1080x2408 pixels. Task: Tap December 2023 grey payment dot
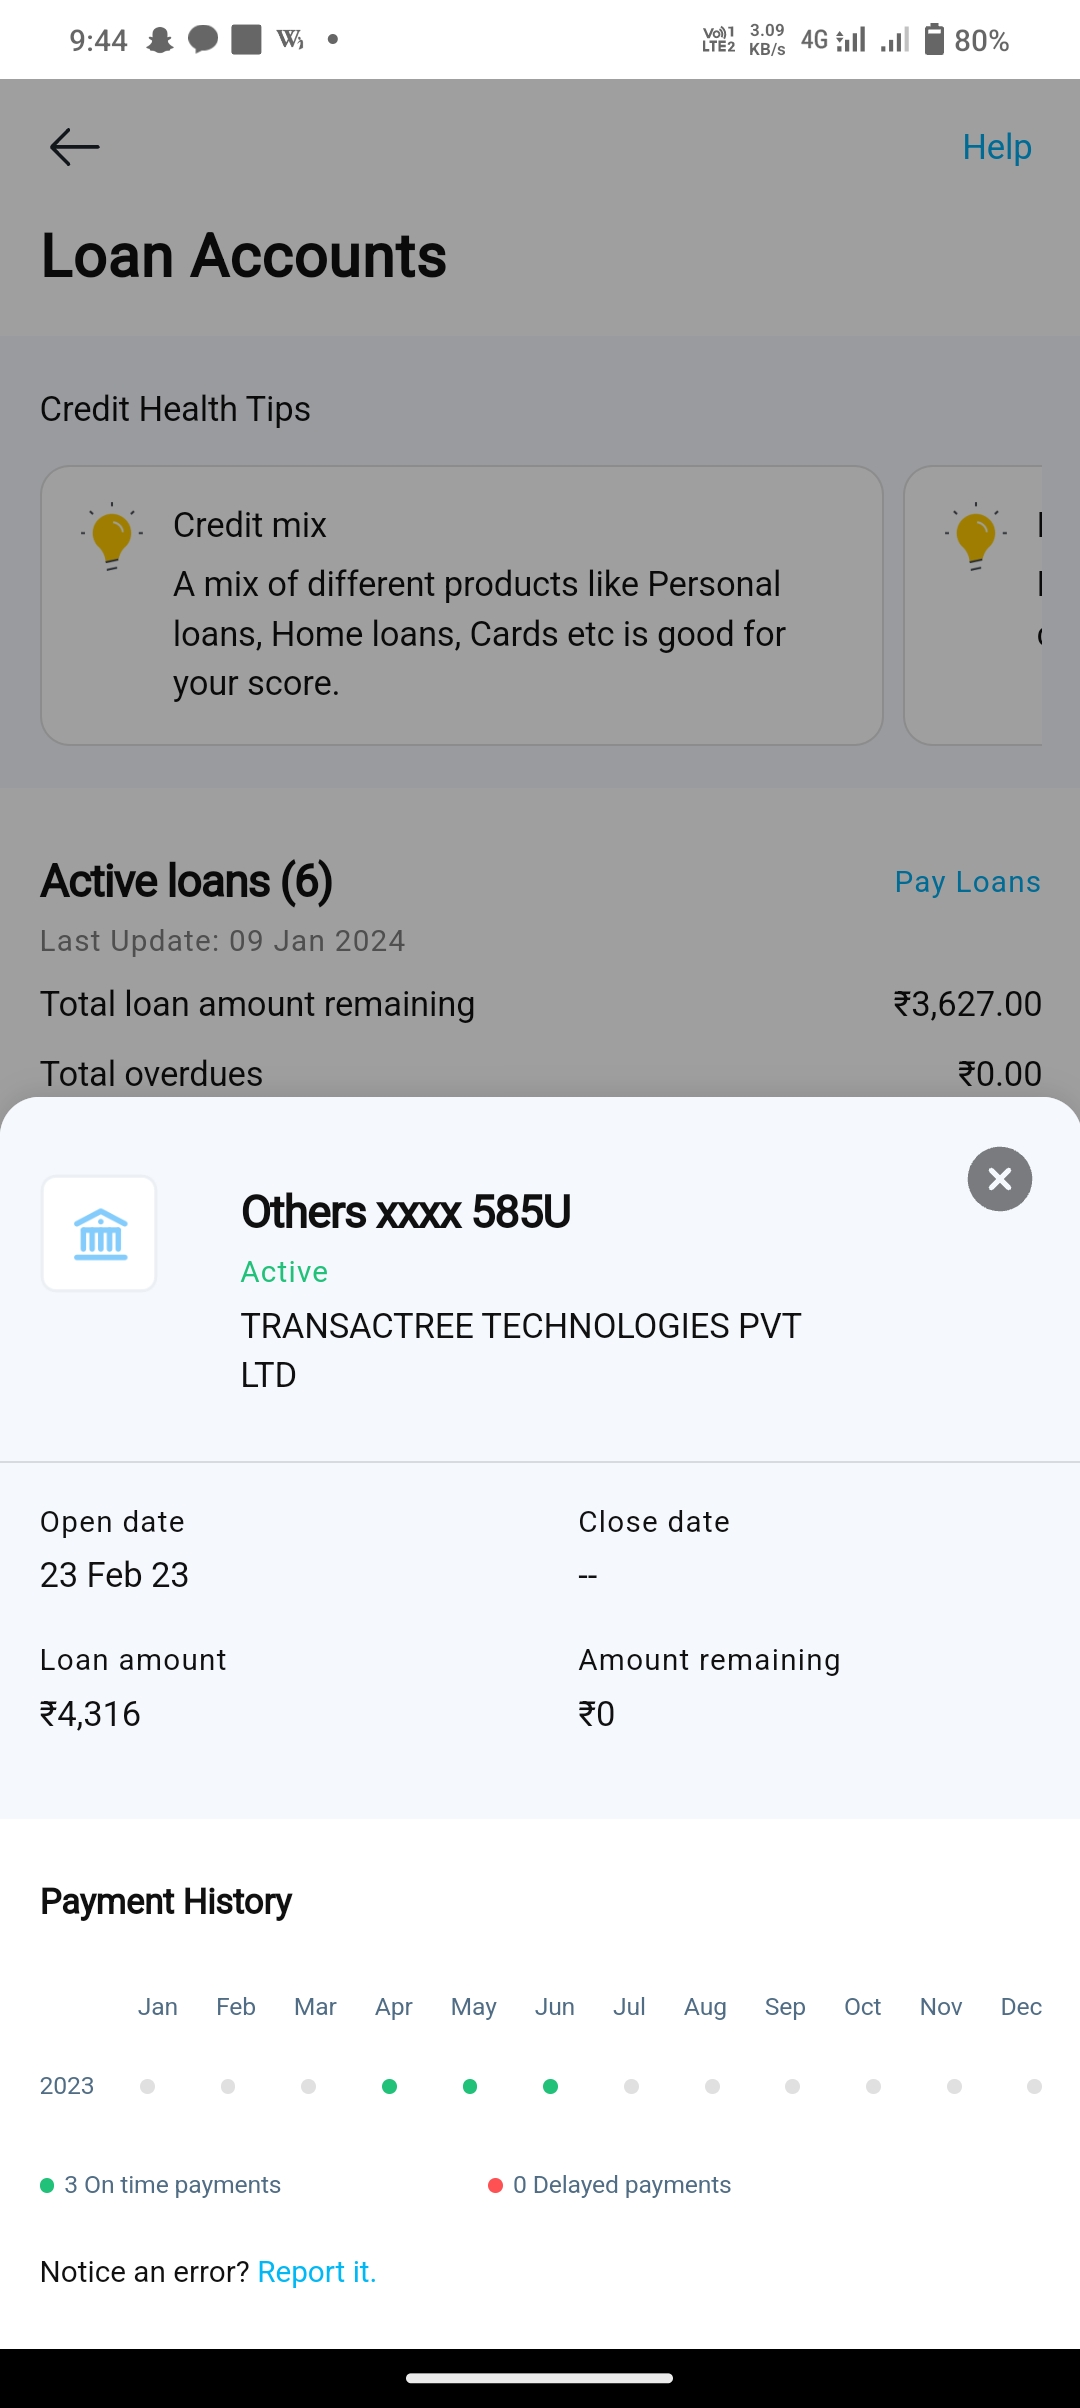click(1034, 2086)
